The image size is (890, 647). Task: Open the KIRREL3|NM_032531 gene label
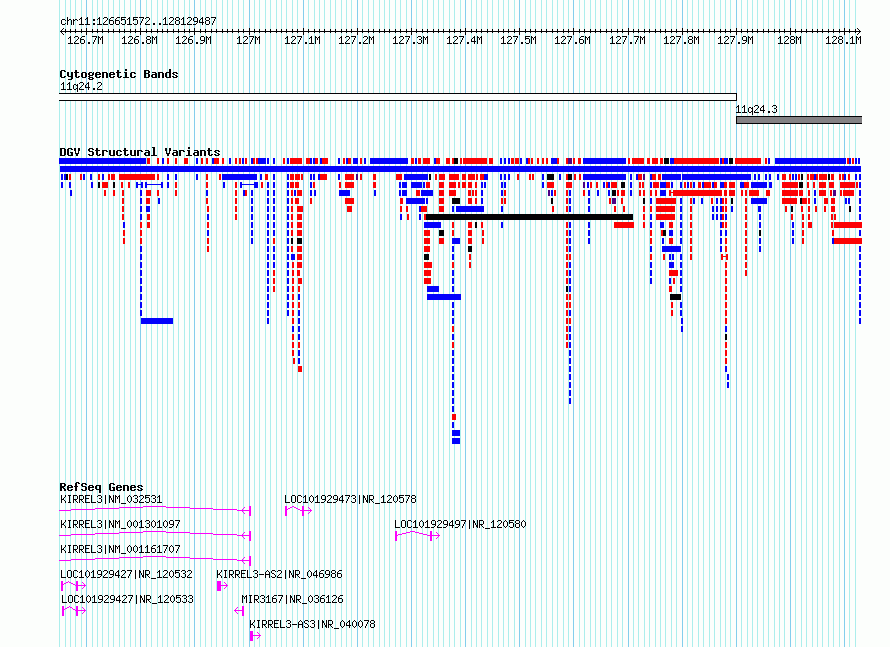111,499
